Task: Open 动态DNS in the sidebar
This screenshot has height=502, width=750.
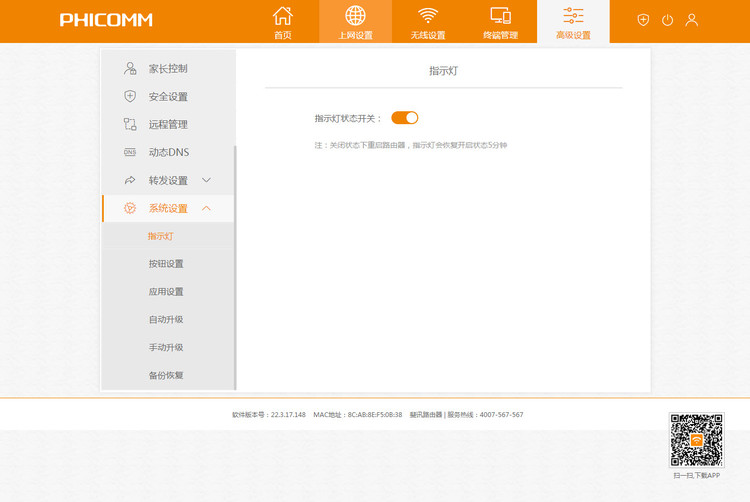Action: click(x=169, y=152)
